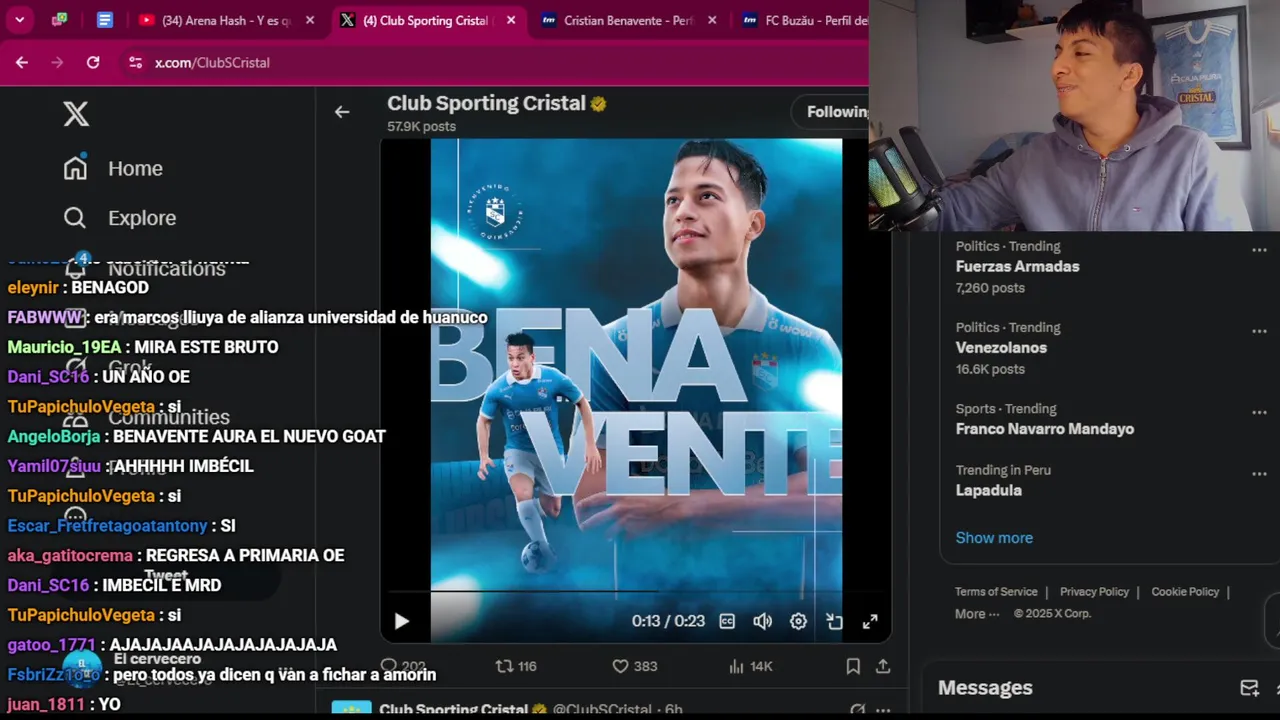Toggle video captions
Screen dimensions: 1280x720
click(x=727, y=621)
